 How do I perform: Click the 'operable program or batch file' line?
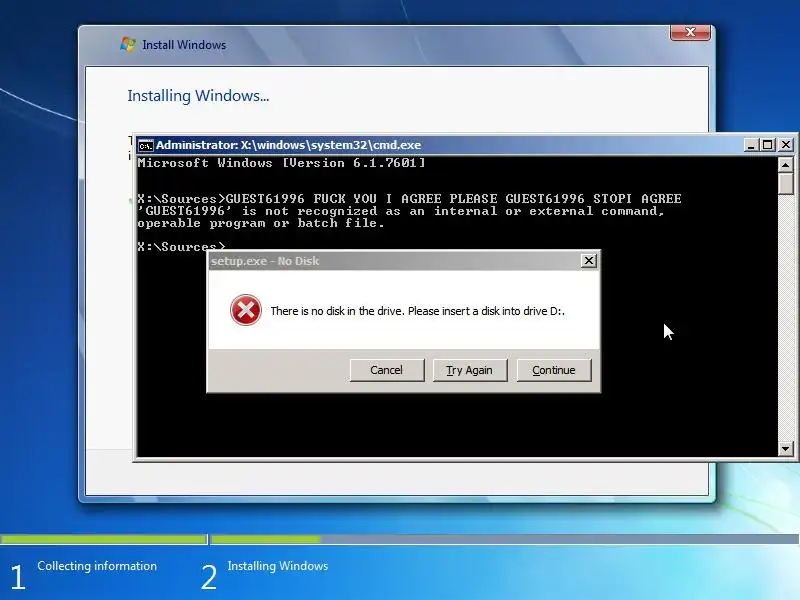(261, 223)
